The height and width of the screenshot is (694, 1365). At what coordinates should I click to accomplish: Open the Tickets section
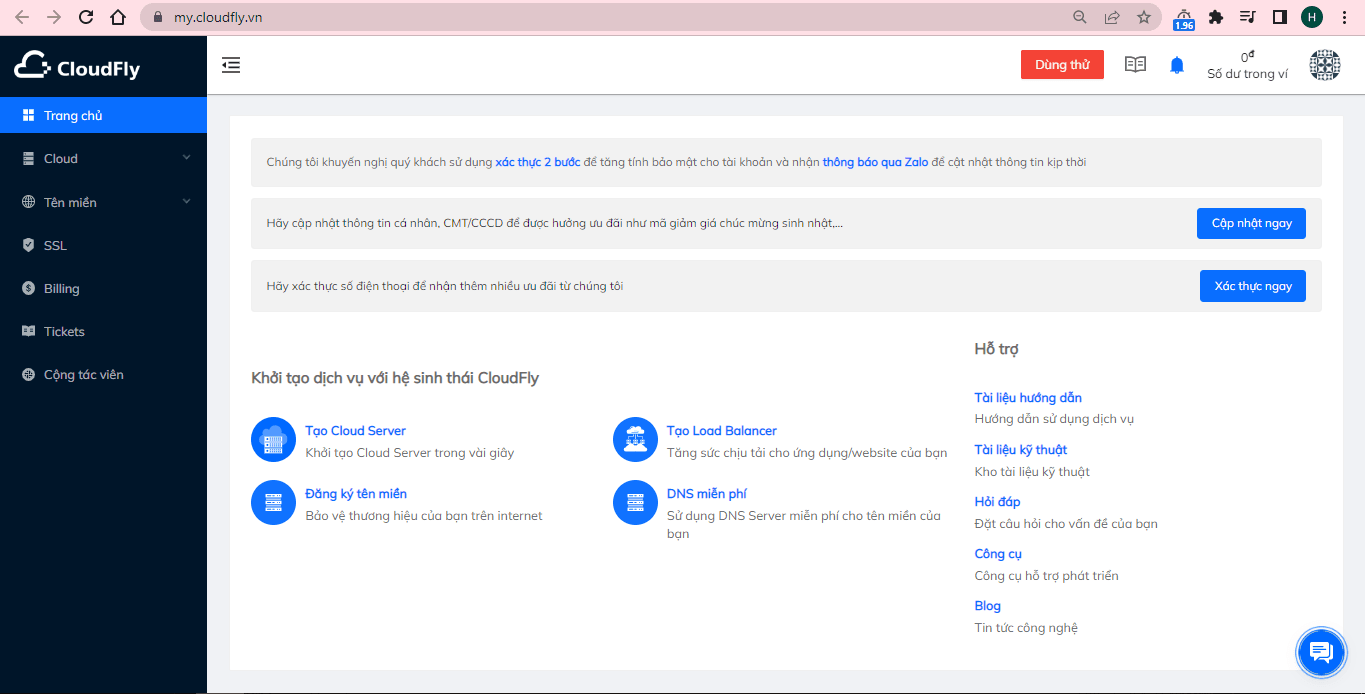tap(103, 331)
